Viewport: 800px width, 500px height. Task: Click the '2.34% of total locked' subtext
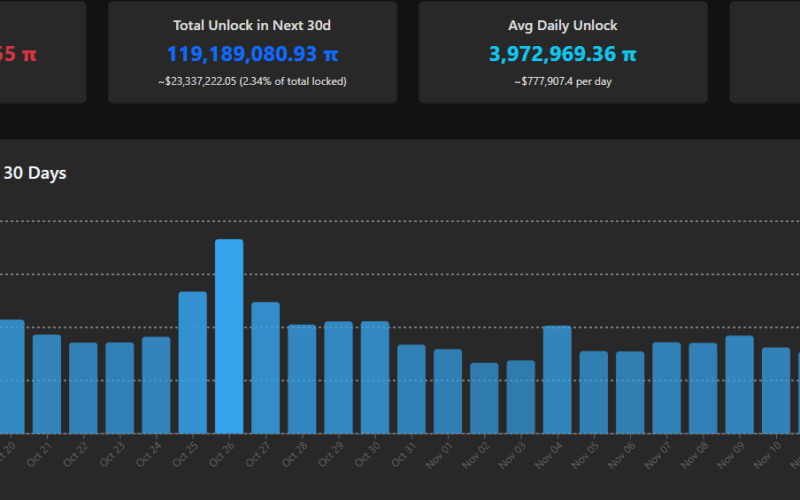pos(293,81)
